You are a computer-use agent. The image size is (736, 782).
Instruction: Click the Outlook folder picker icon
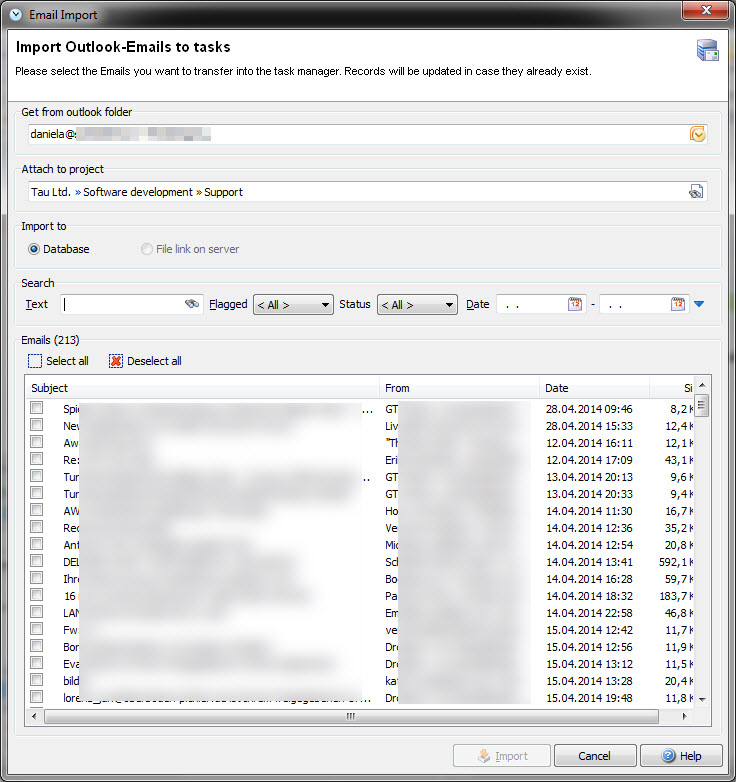click(x=698, y=134)
